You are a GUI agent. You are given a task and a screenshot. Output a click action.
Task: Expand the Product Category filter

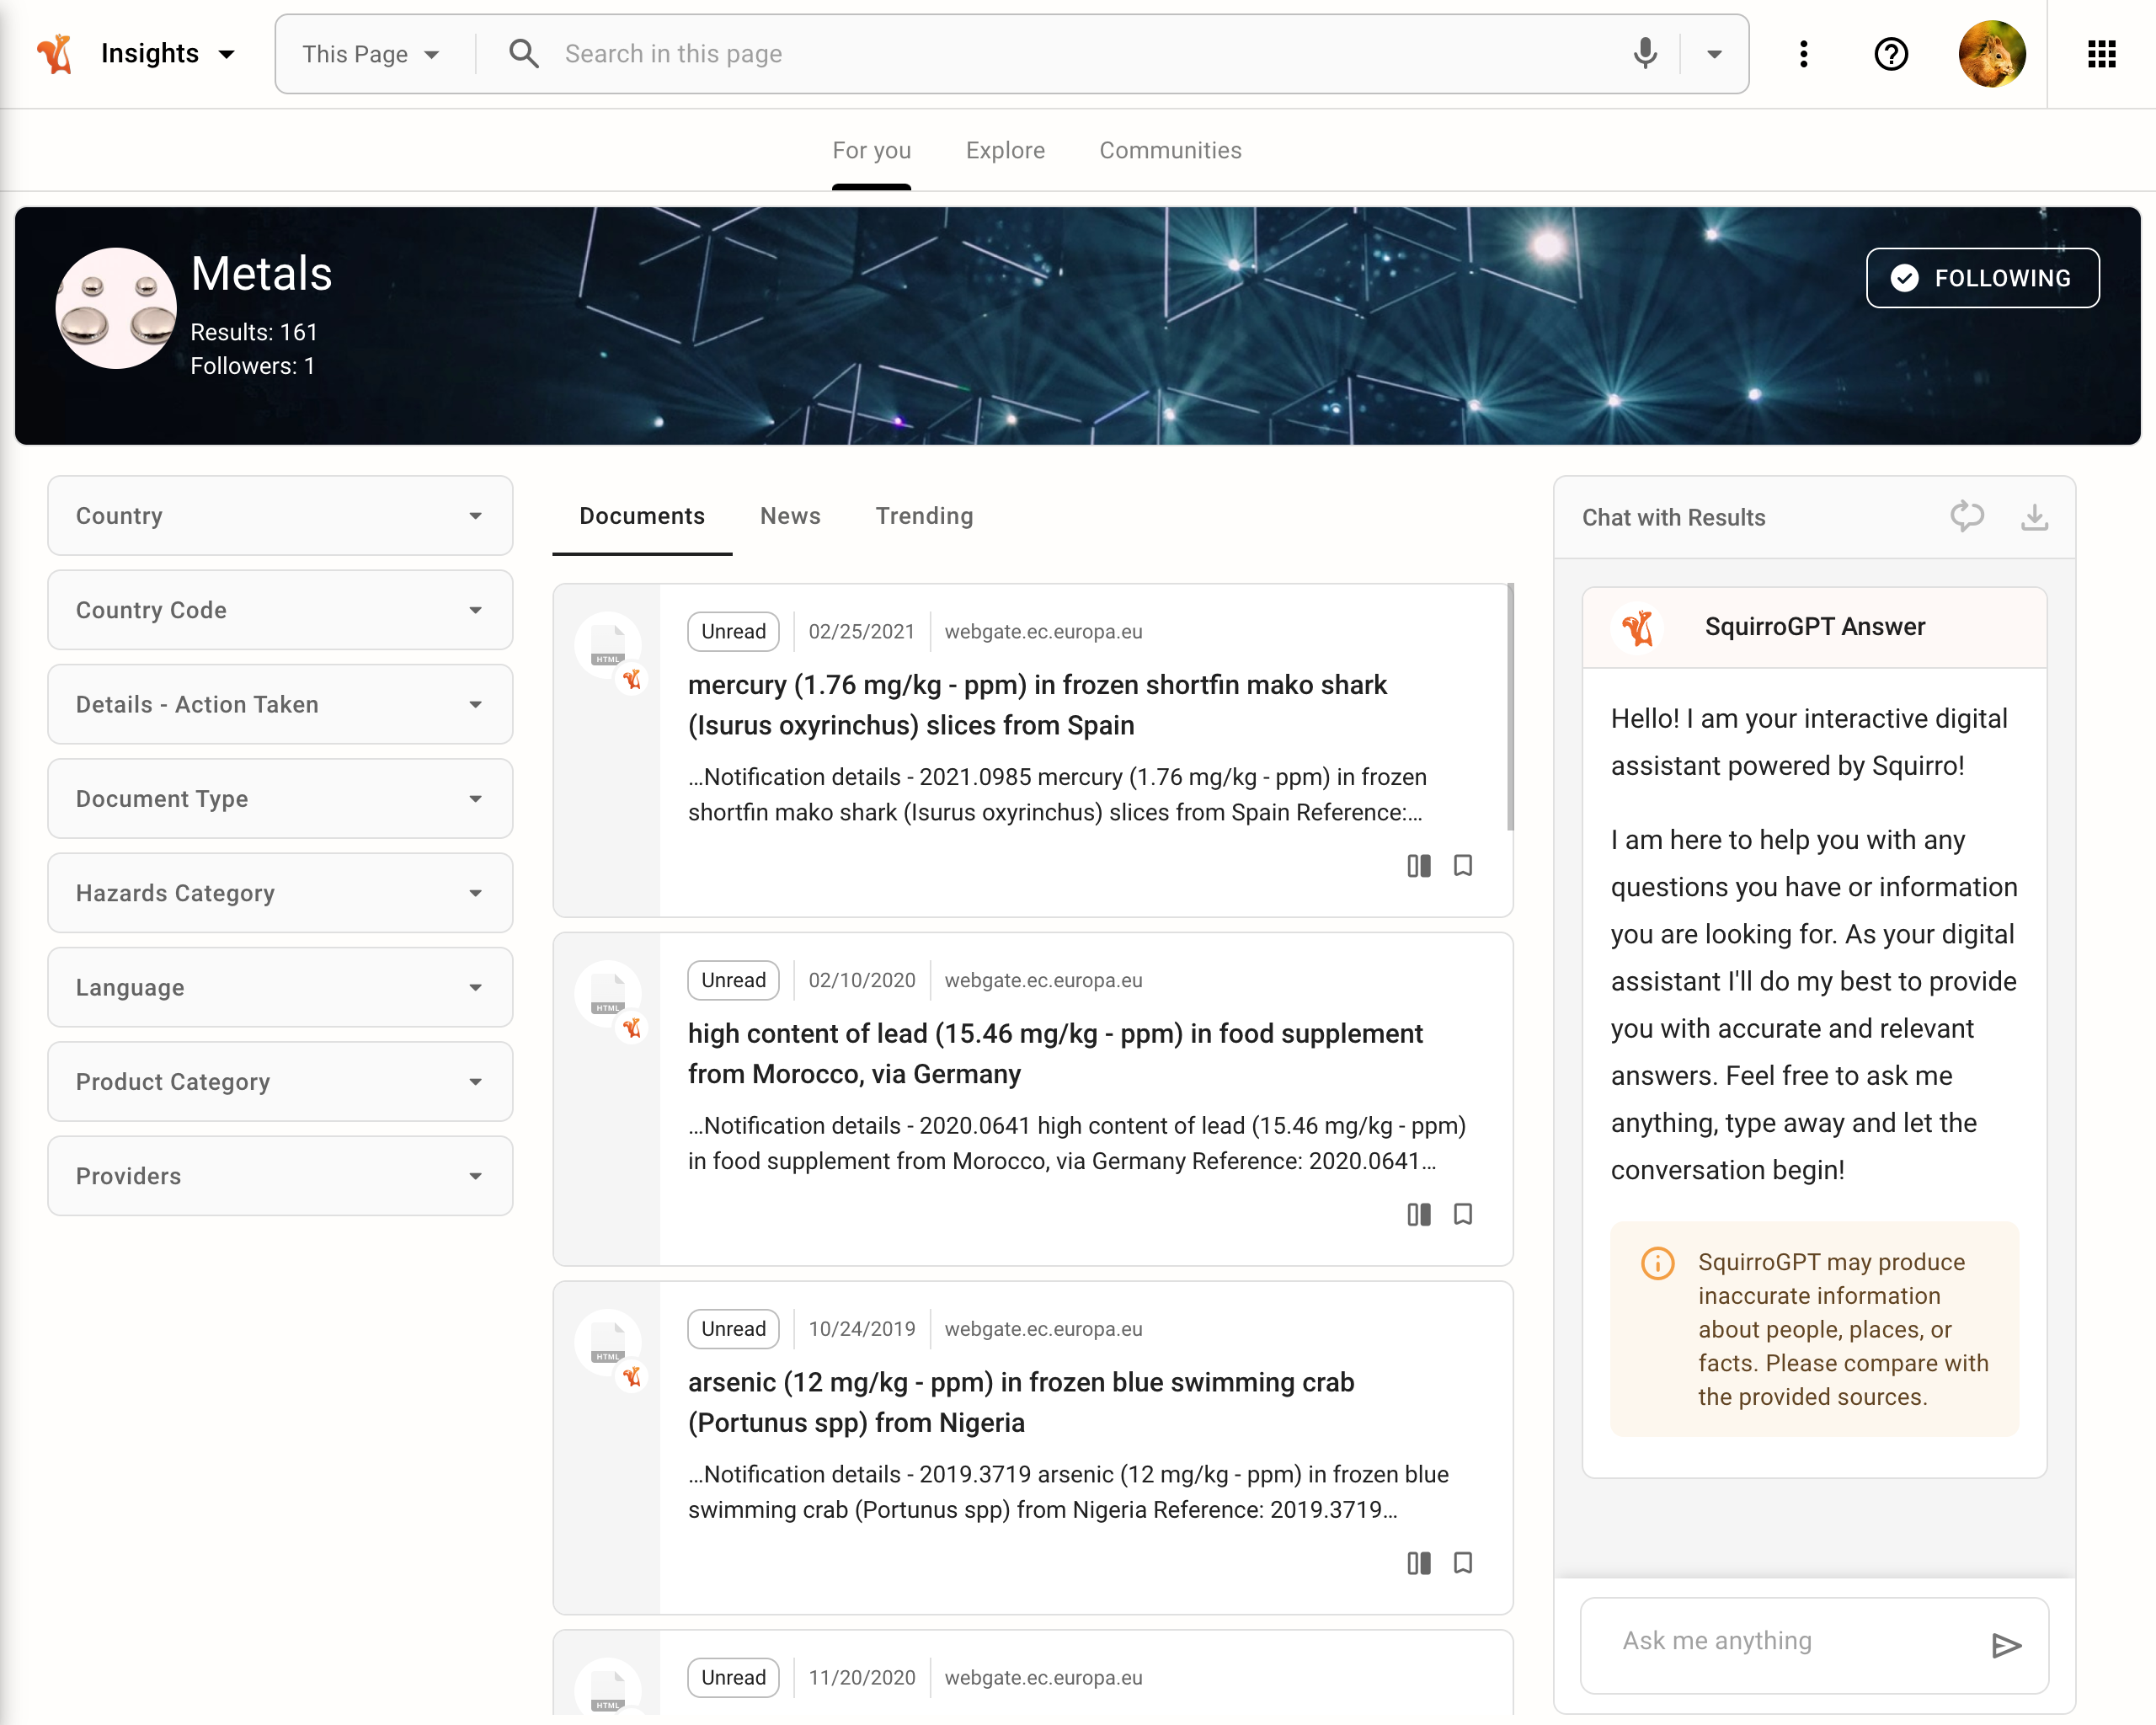(x=280, y=1082)
